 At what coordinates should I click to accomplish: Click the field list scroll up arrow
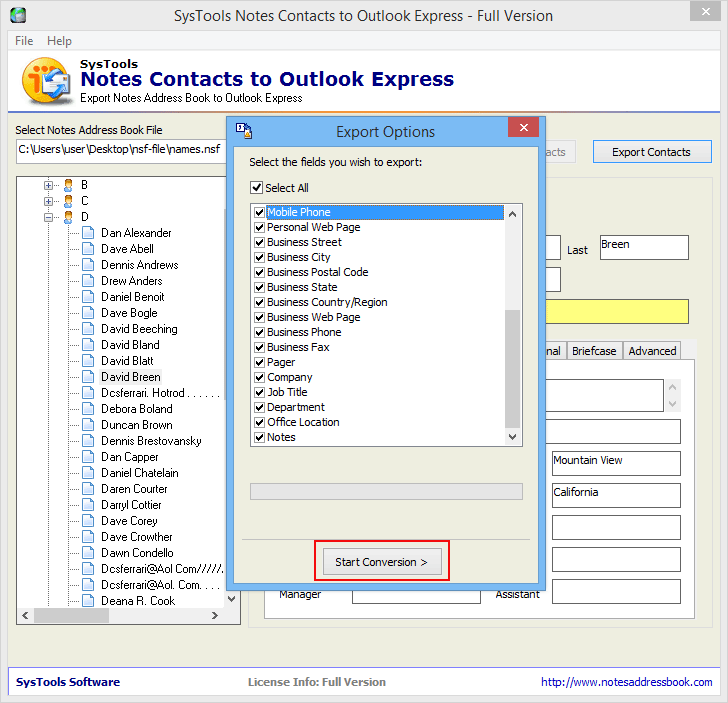[513, 214]
